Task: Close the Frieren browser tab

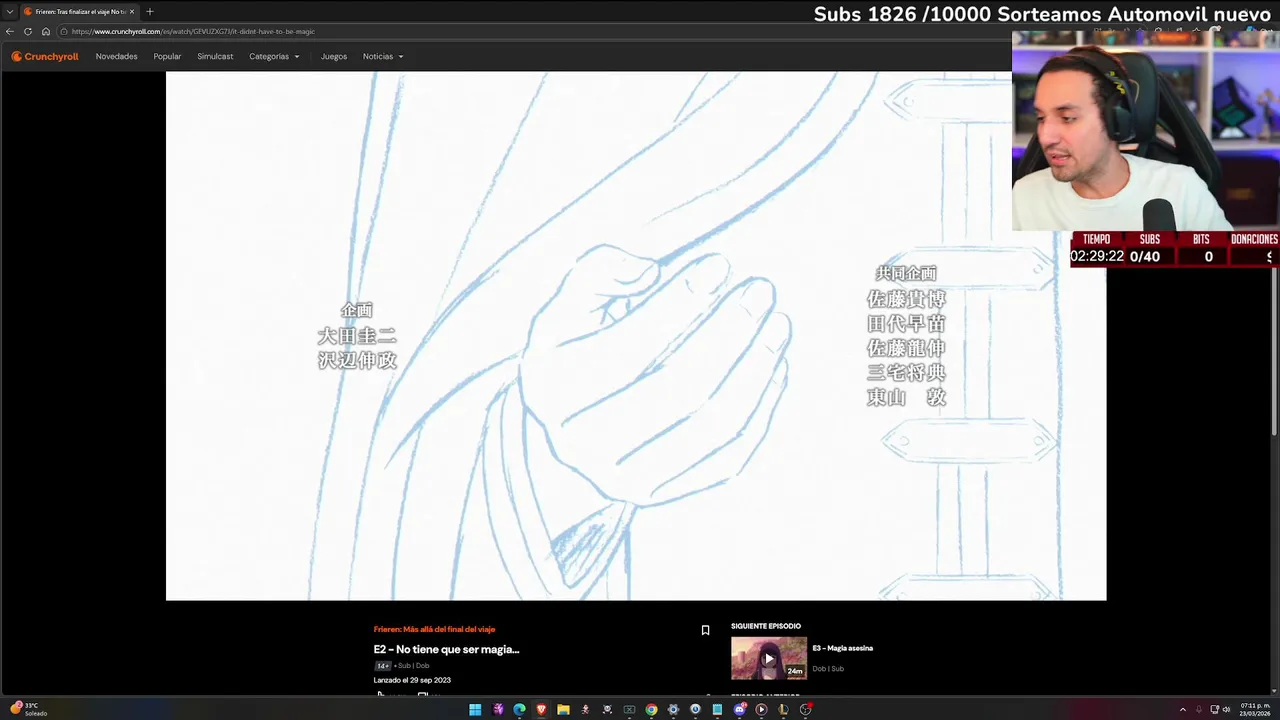Action: coord(132,11)
